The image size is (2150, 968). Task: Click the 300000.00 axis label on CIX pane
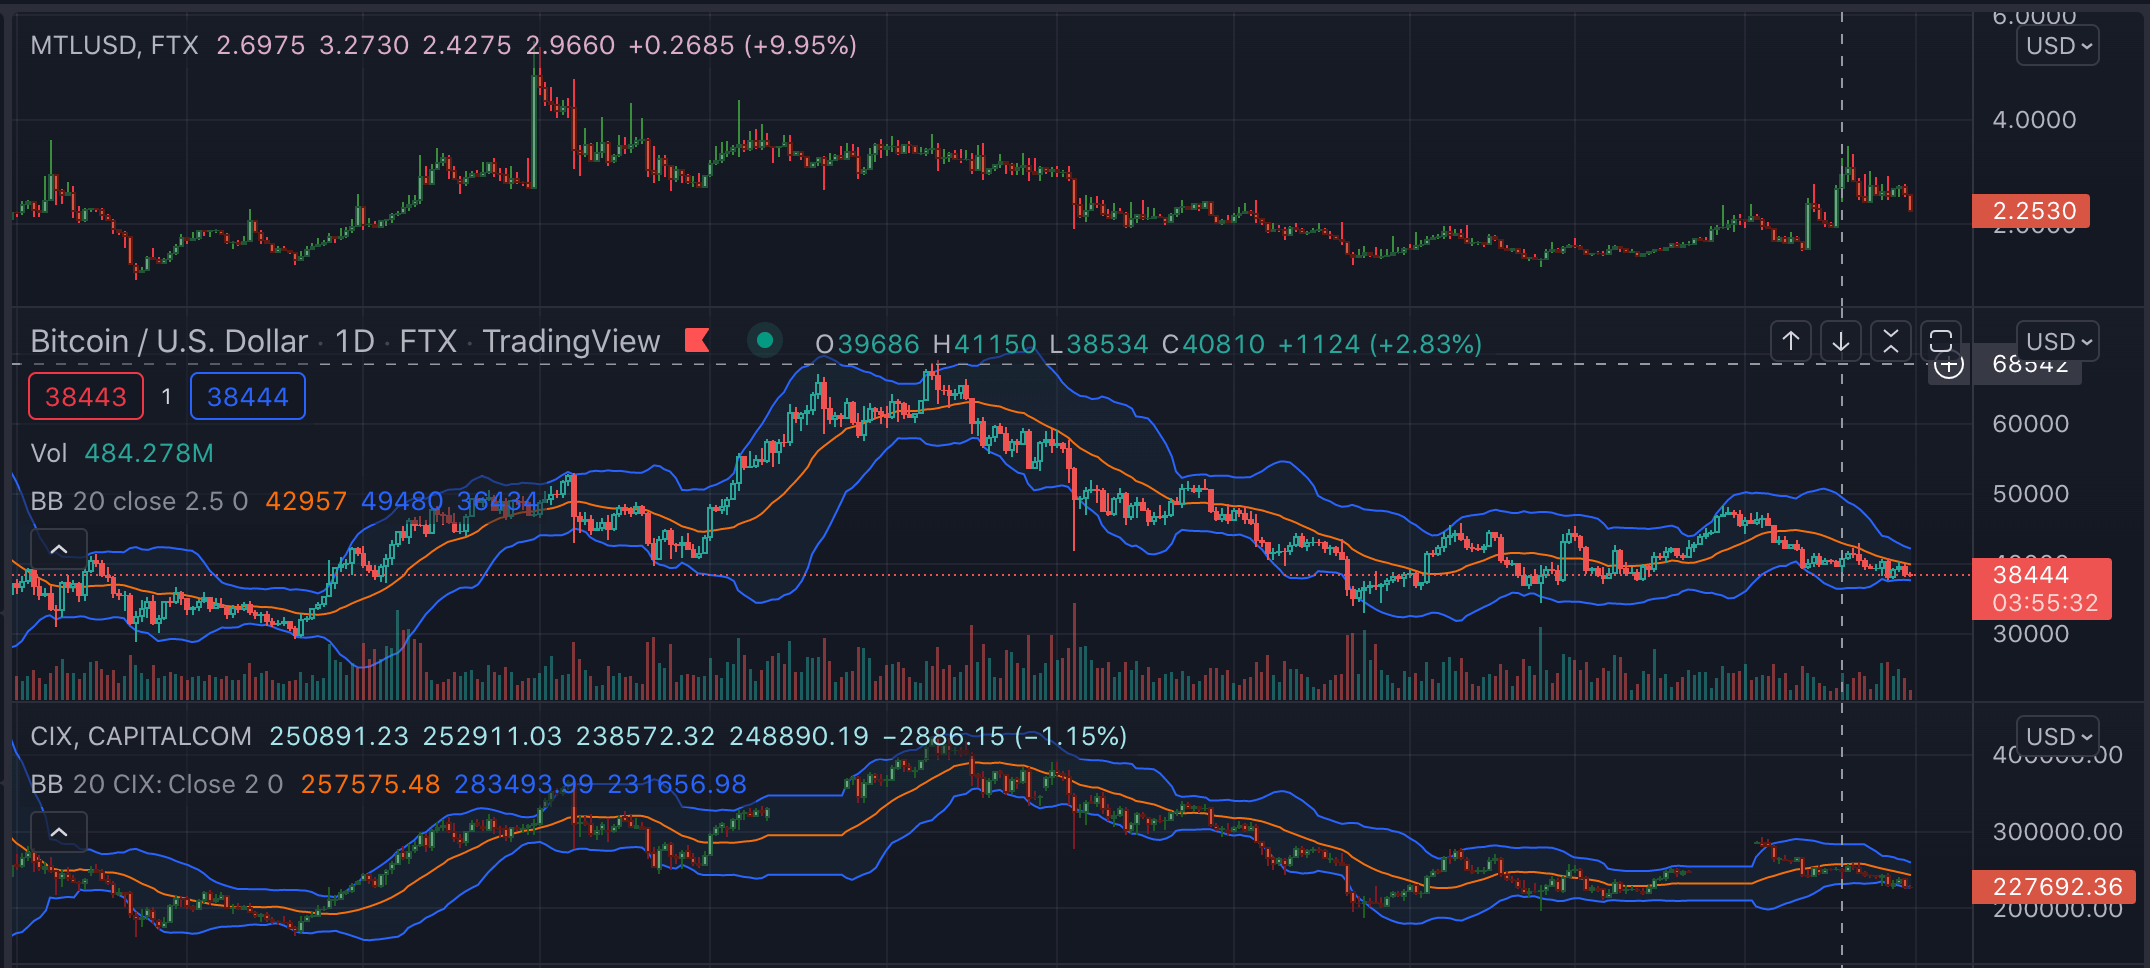coord(2057,832)
